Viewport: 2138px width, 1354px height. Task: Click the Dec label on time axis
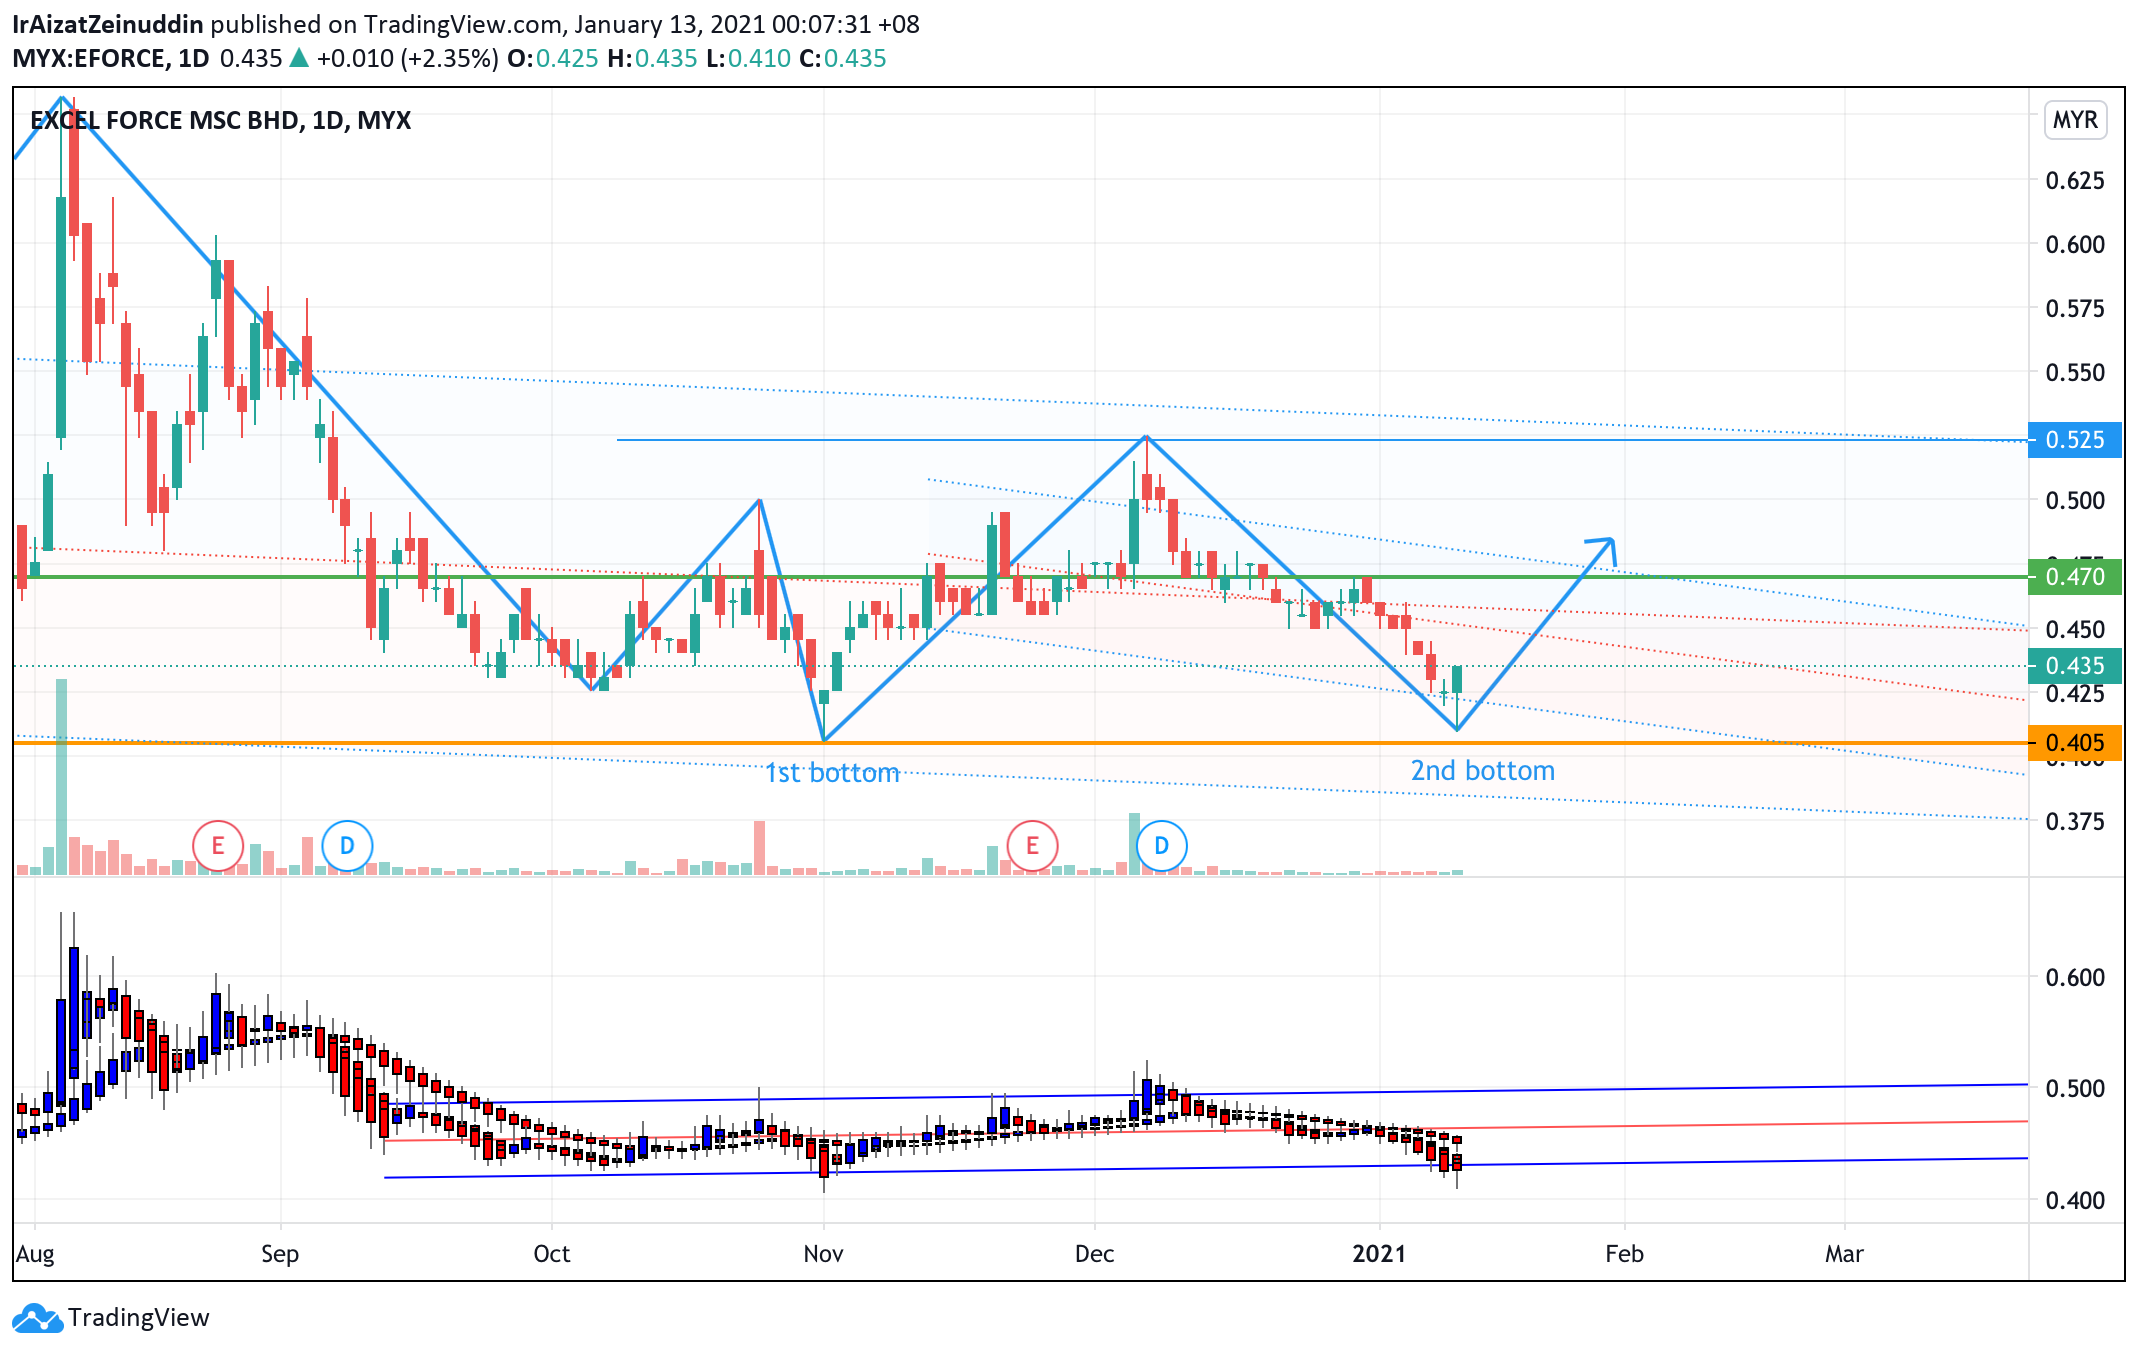point(1095,1254)
